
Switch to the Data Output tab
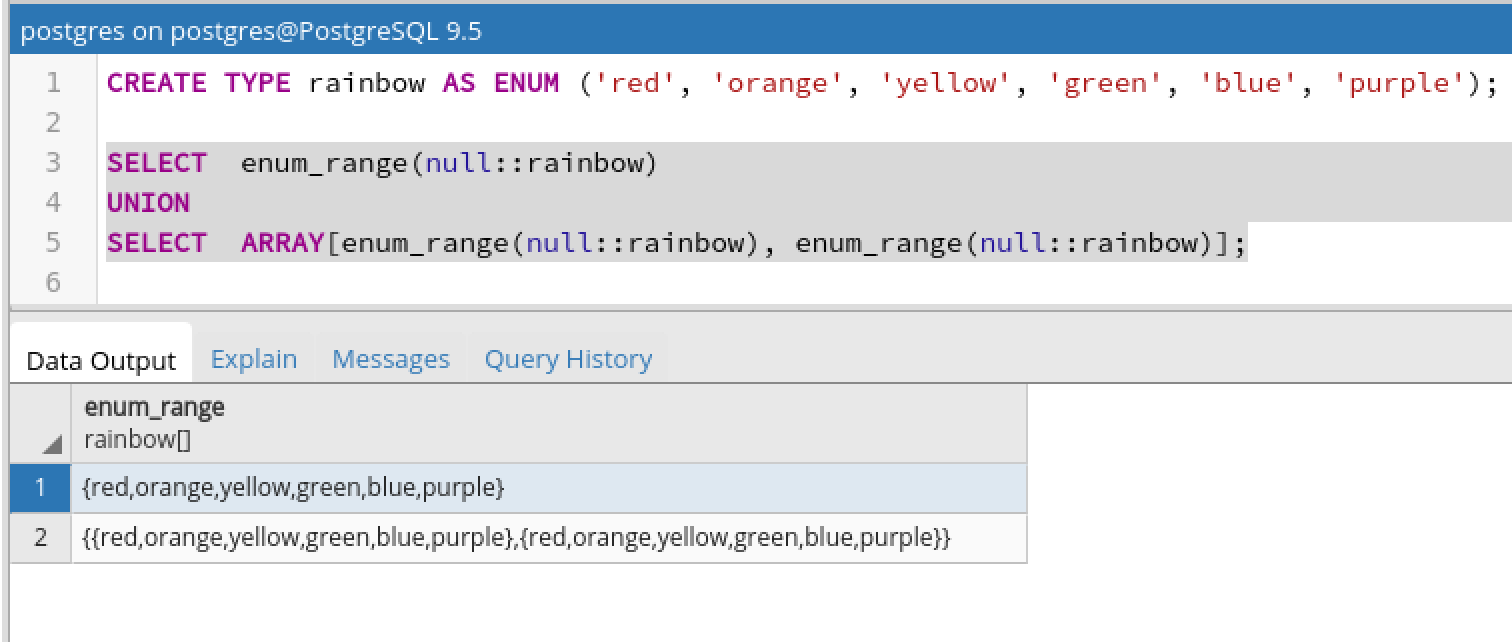101,360
